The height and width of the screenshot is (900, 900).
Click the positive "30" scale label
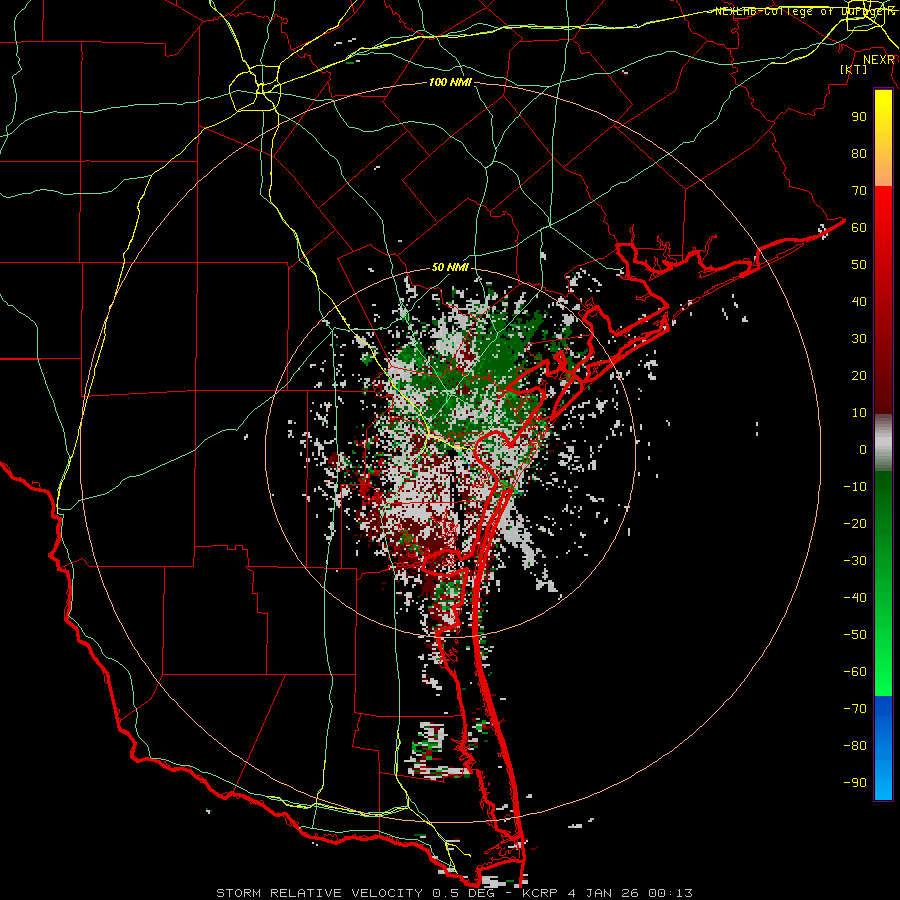(x=859, y=339)
